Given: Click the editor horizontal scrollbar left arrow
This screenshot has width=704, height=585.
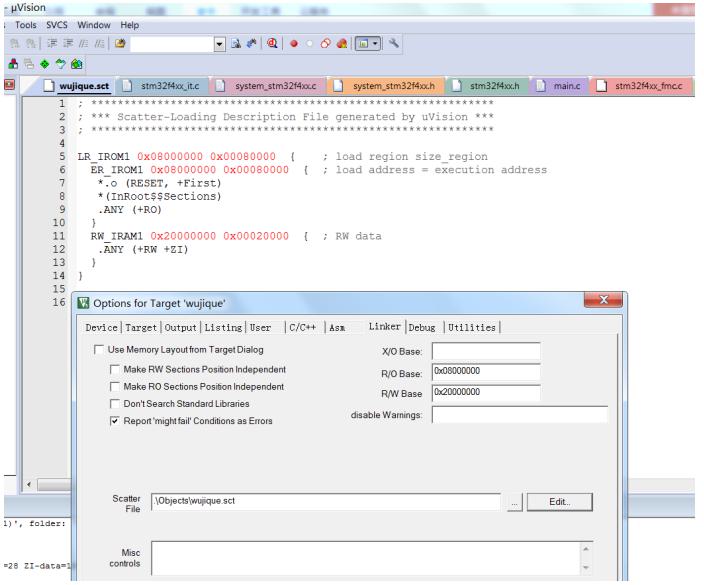Looking at the screenshot, I should pyautogui.click(x=29, y=484).
